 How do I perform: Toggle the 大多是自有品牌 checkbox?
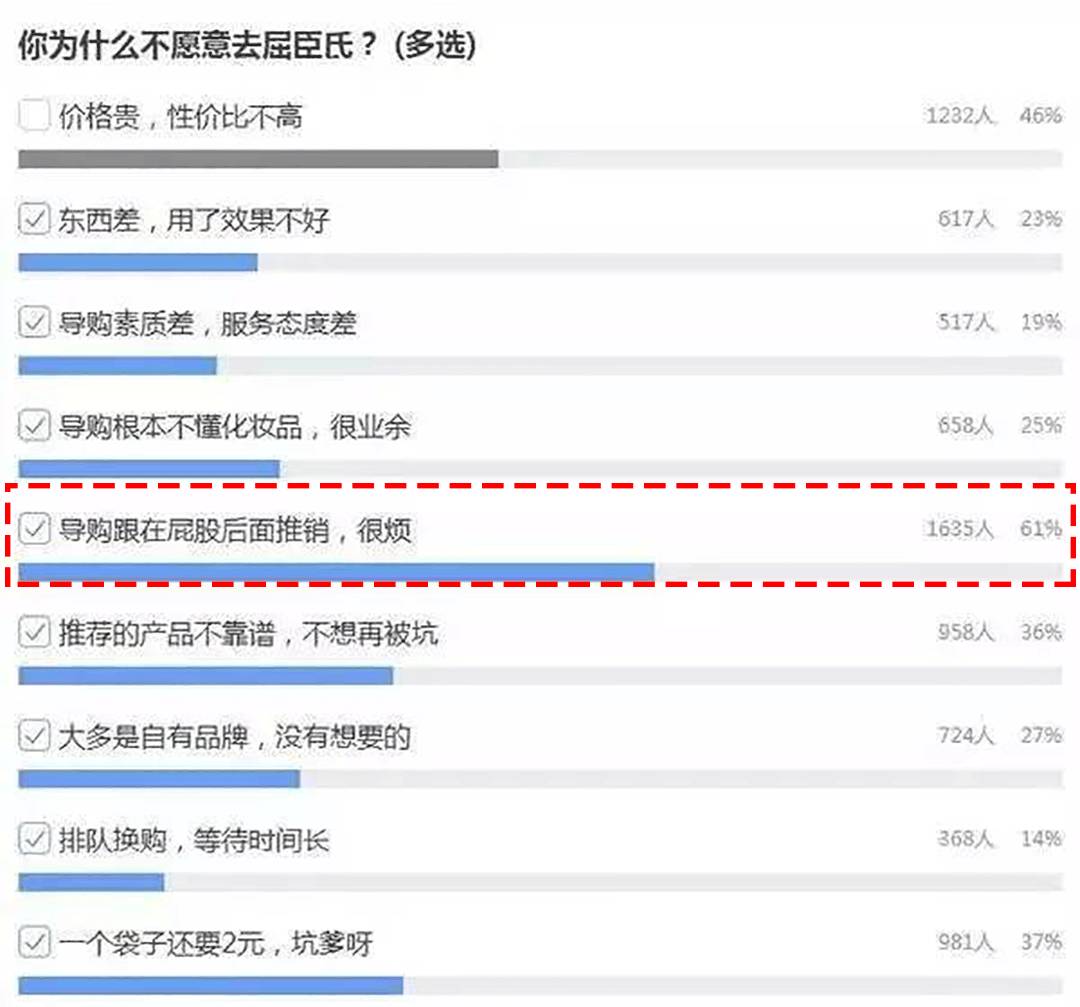[34, 736]
